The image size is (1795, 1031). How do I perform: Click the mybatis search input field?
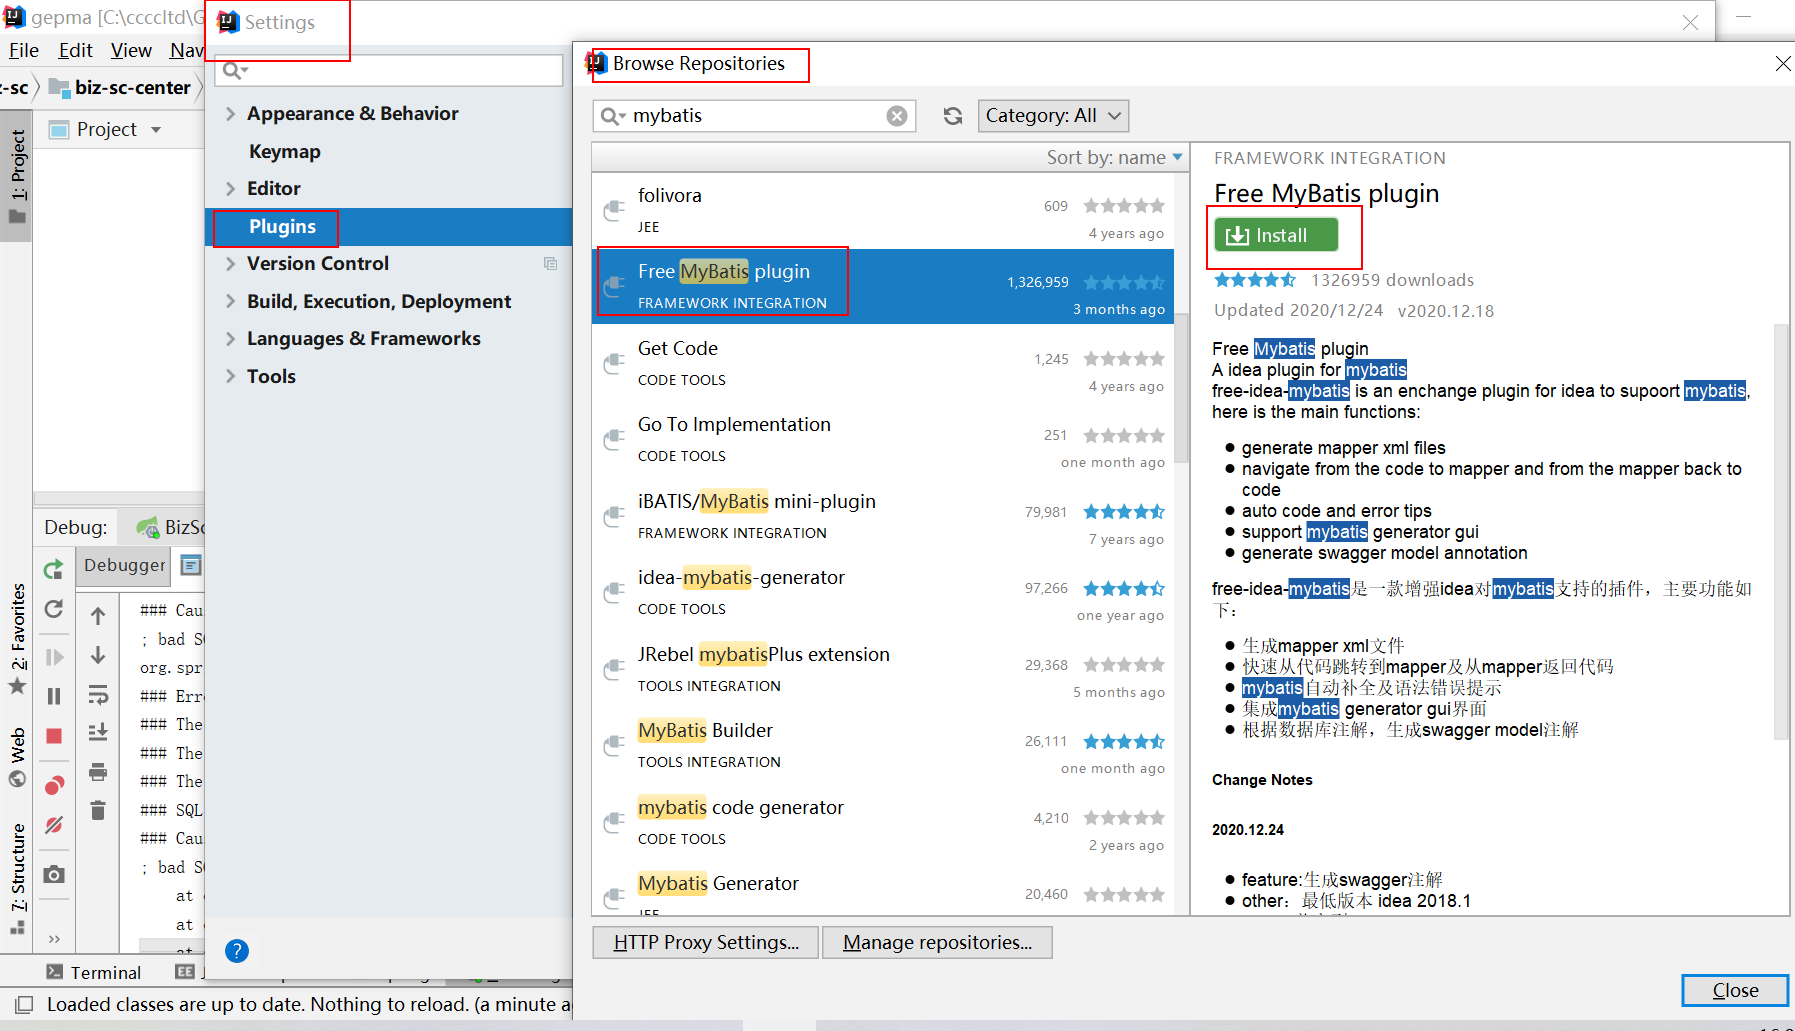754,116
